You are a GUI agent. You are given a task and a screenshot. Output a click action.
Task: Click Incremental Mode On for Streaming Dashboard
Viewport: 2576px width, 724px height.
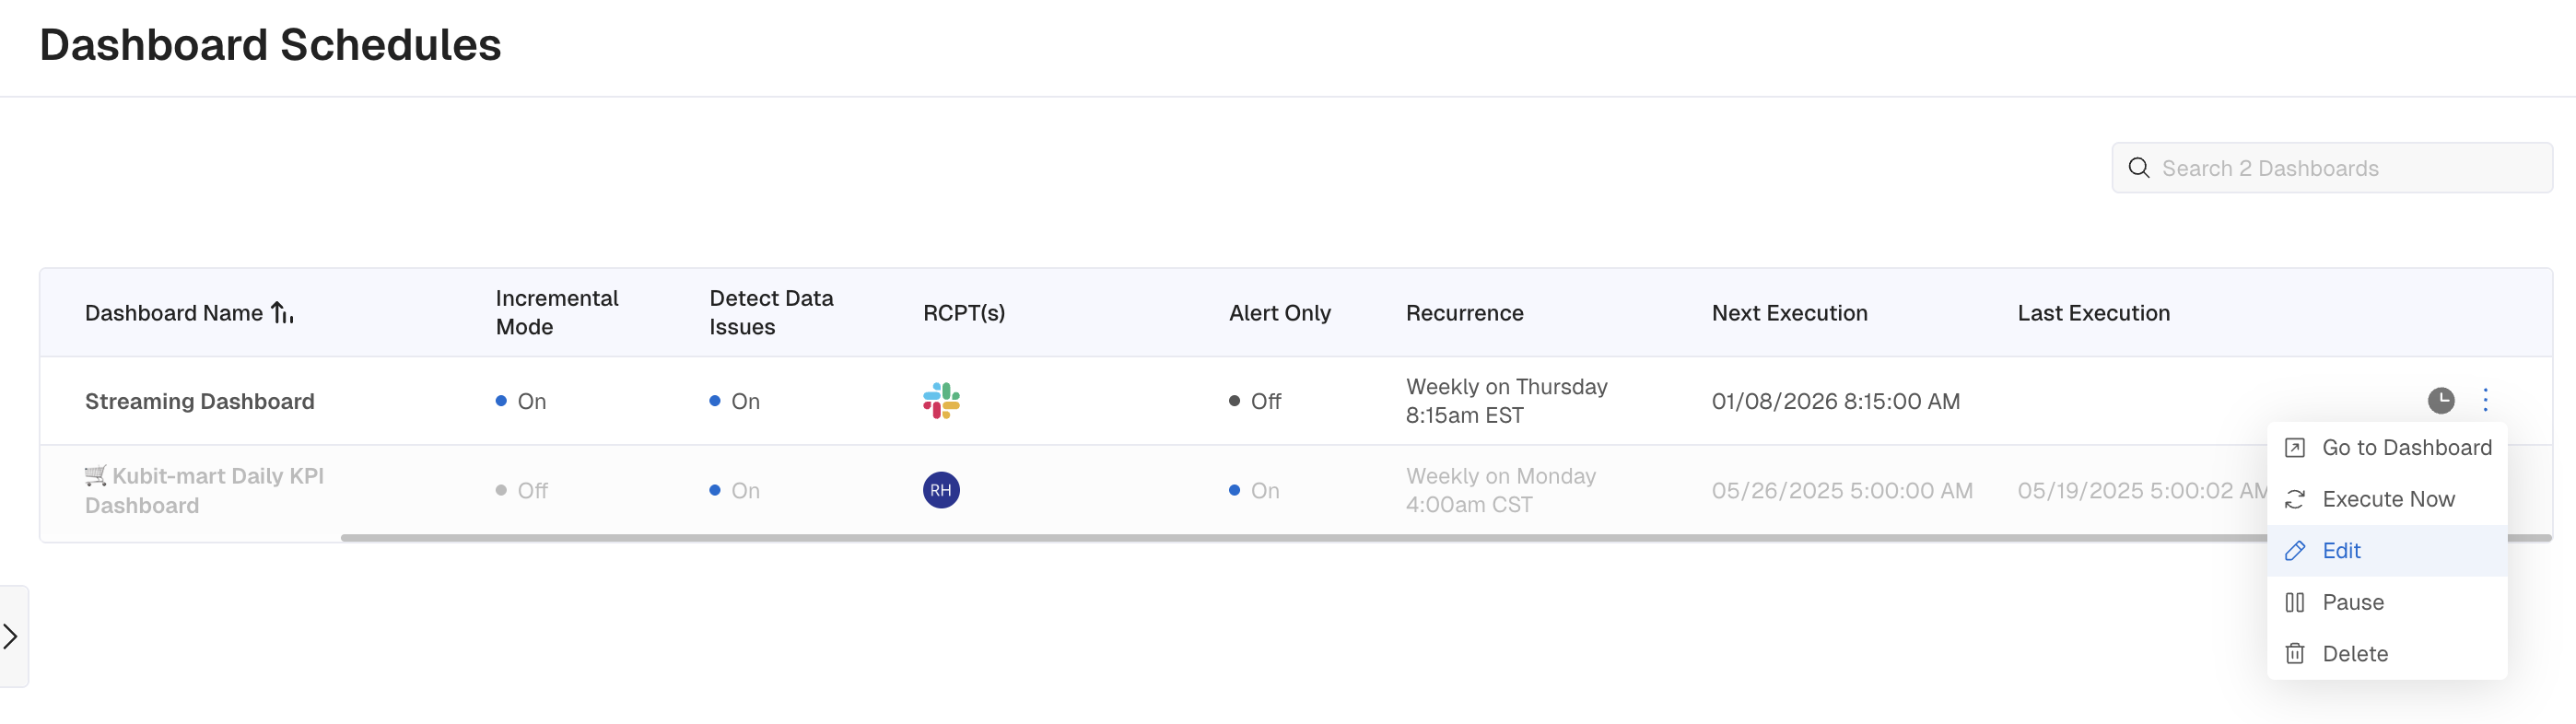point(521,401)
